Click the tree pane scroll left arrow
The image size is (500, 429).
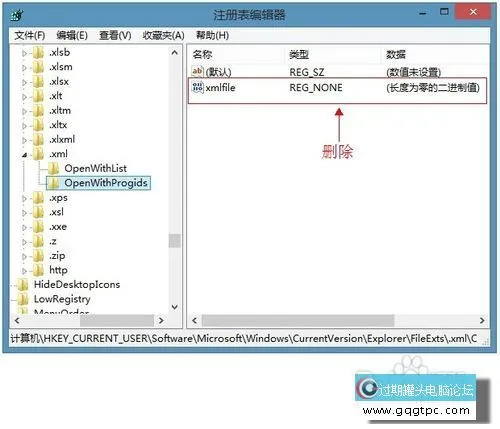tap(17, 321)
